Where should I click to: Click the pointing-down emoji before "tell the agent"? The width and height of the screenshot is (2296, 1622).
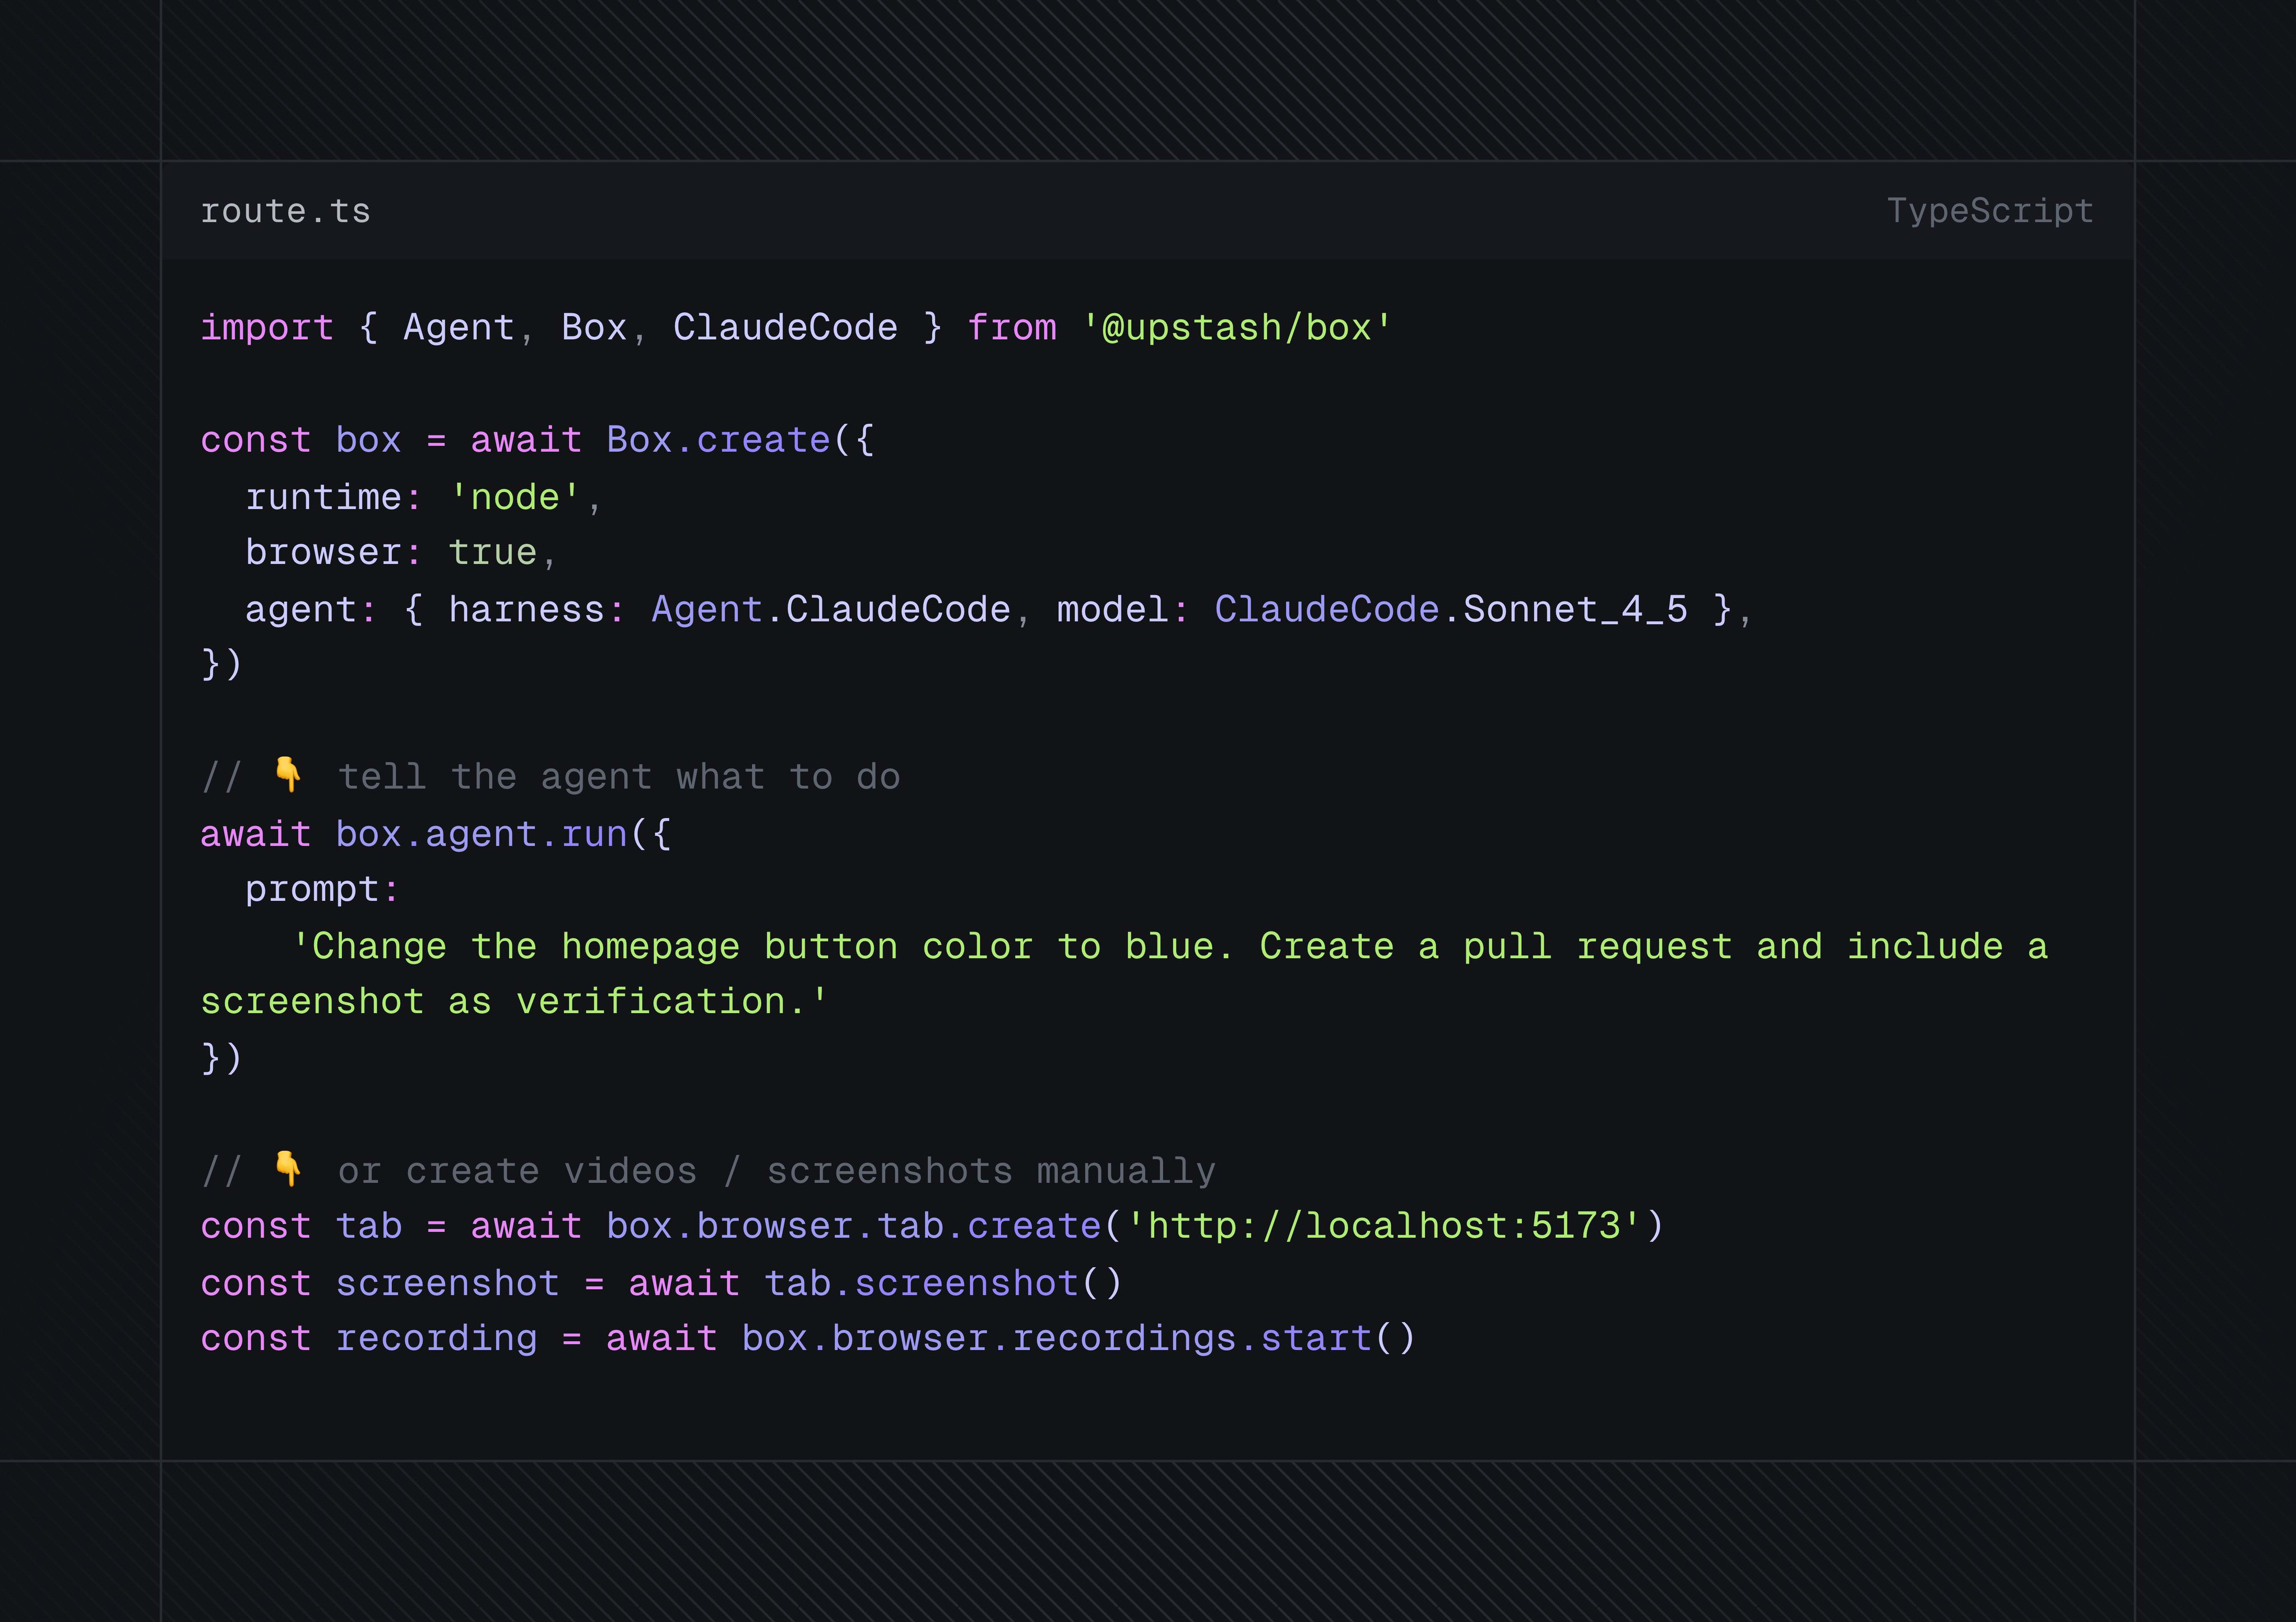tap(288, 774)
